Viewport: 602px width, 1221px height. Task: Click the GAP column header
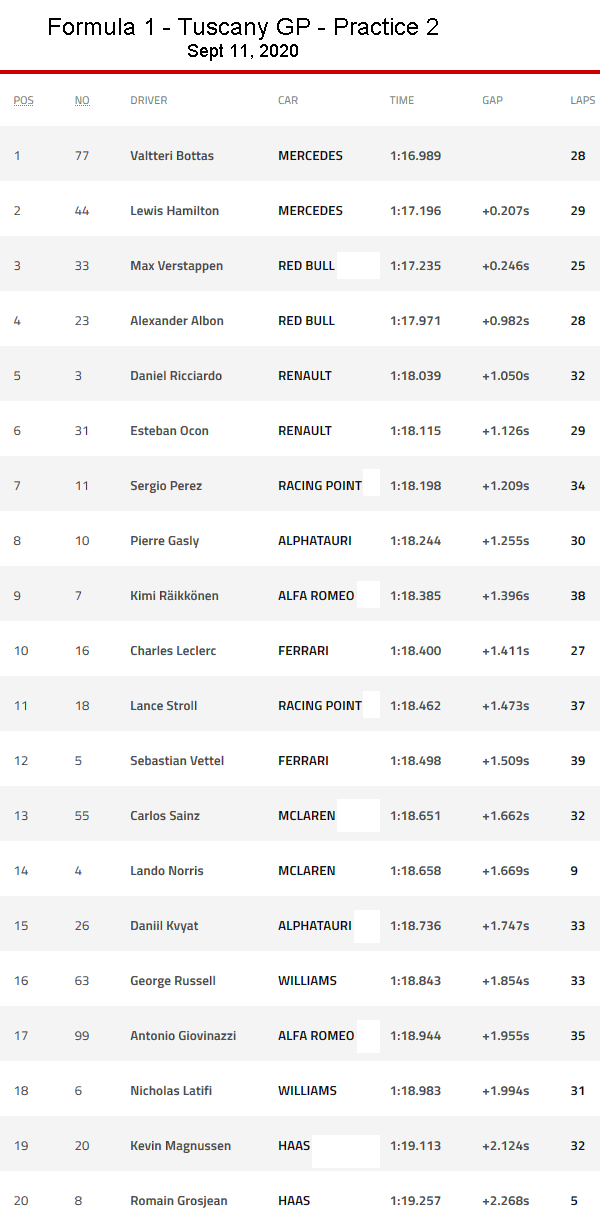point(492,100)
